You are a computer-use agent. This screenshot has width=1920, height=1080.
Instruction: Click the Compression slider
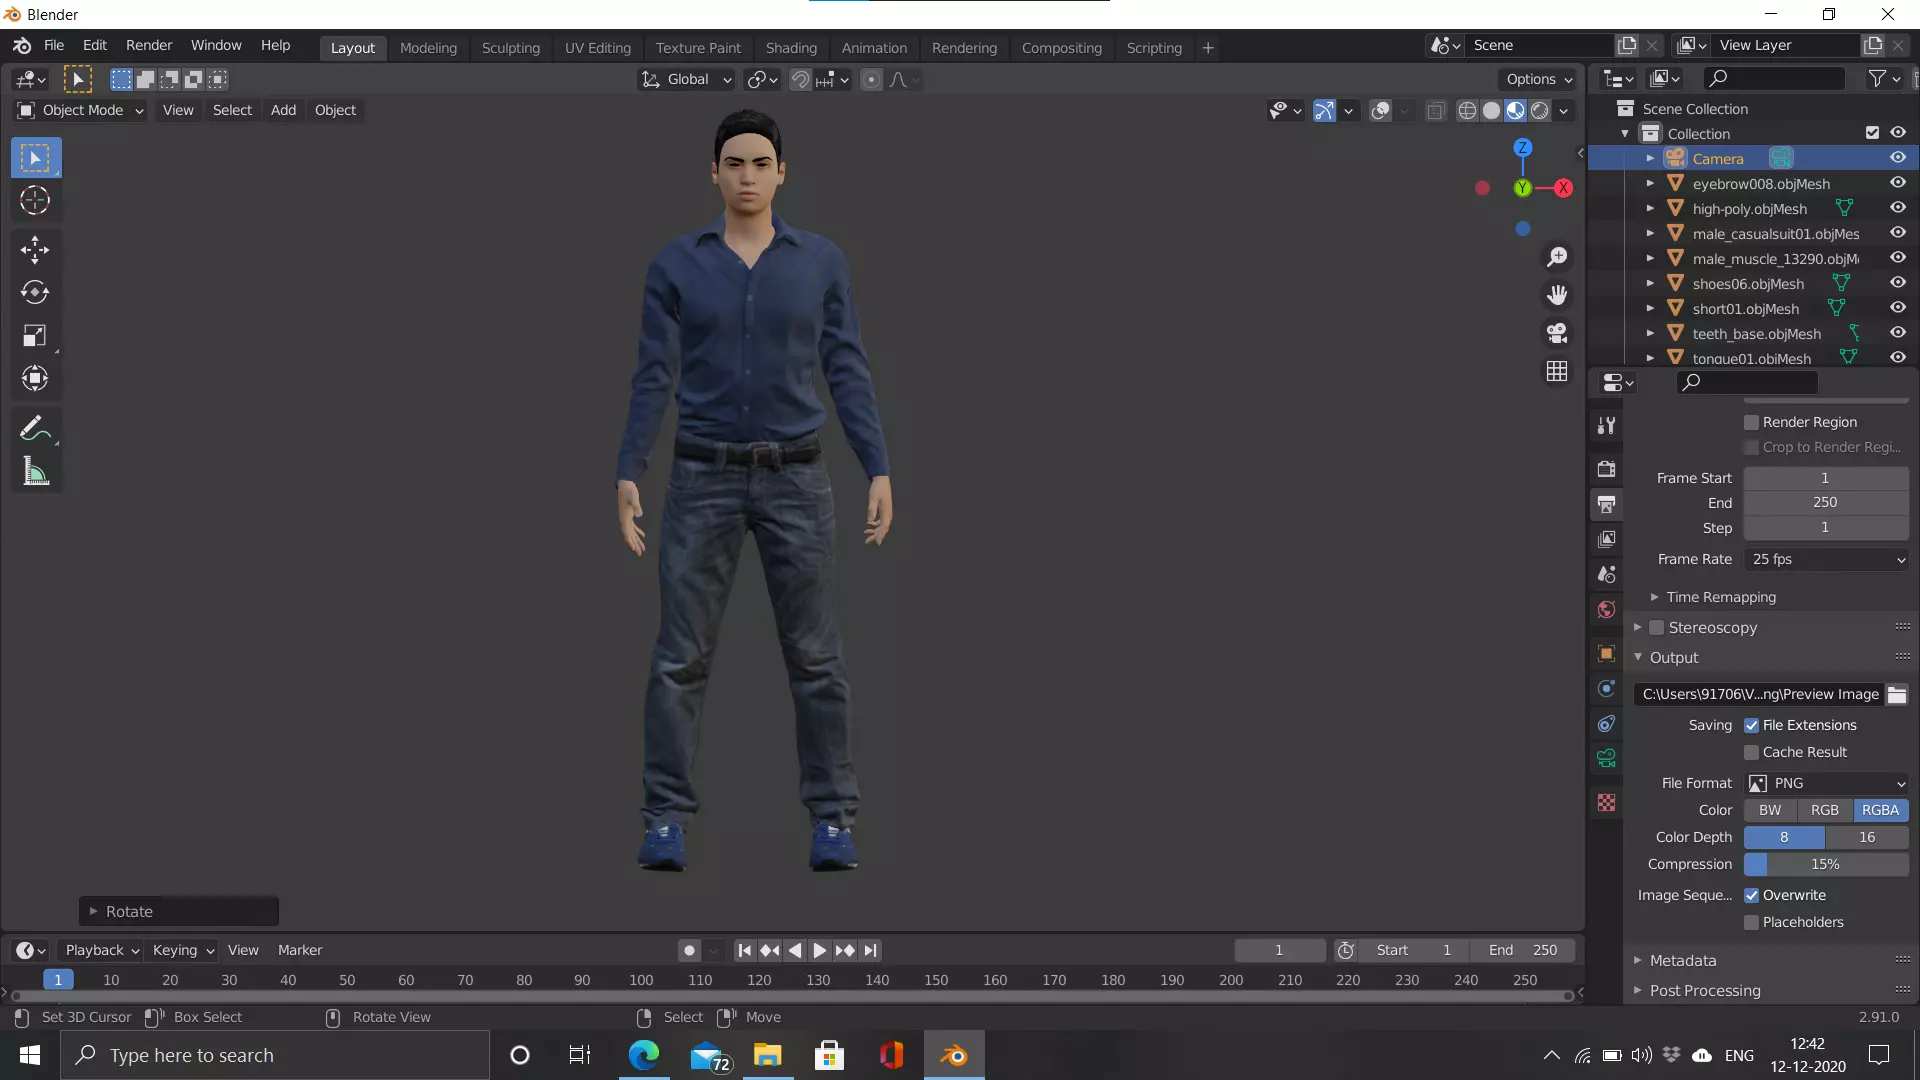click(x=1826, y=864)
